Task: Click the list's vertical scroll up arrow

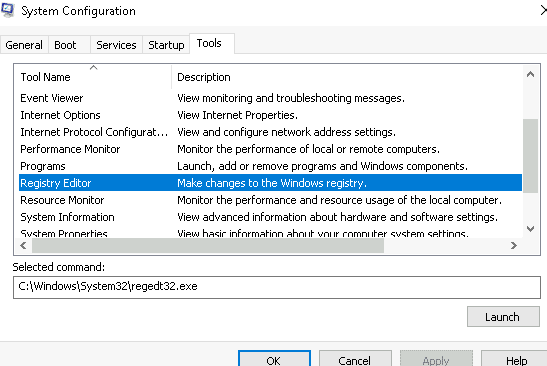Action: (x=530, y=74)
